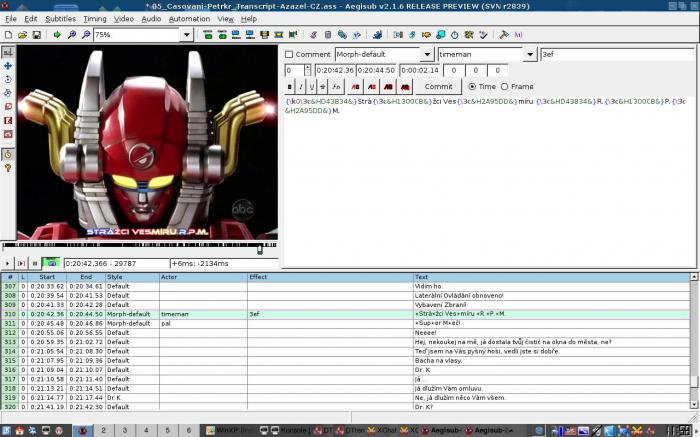This screenshot has height=437, width=700.
Task: Play the video with play button
Action: pos(8,263)
